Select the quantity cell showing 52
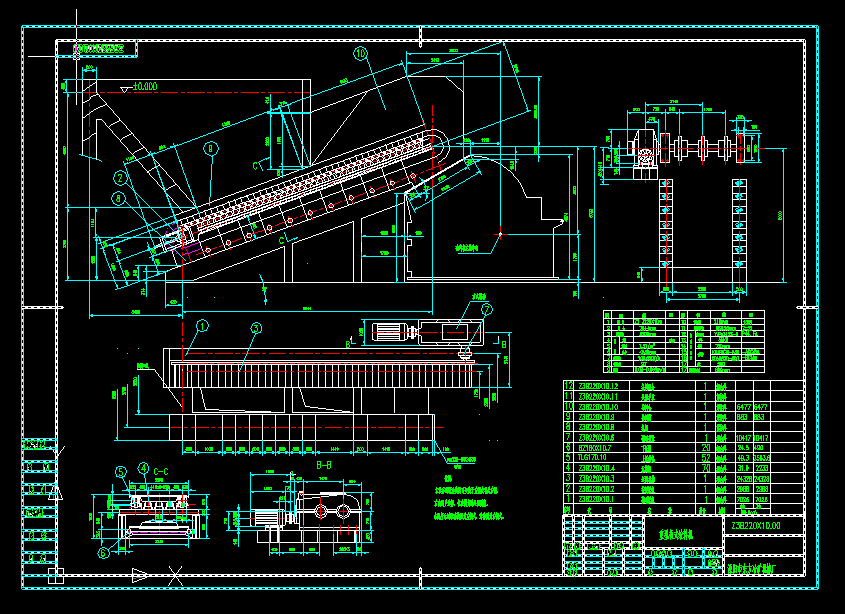 704,459
